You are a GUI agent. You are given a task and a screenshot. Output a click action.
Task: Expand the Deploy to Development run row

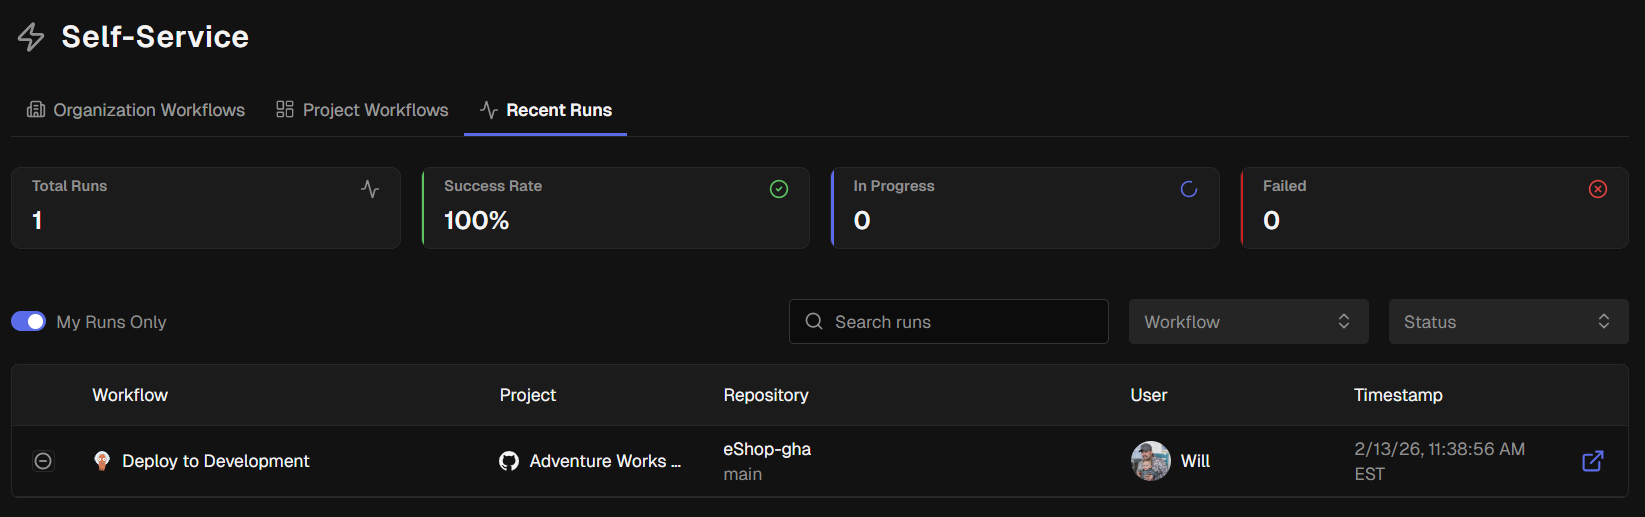(x=43, y=461)
